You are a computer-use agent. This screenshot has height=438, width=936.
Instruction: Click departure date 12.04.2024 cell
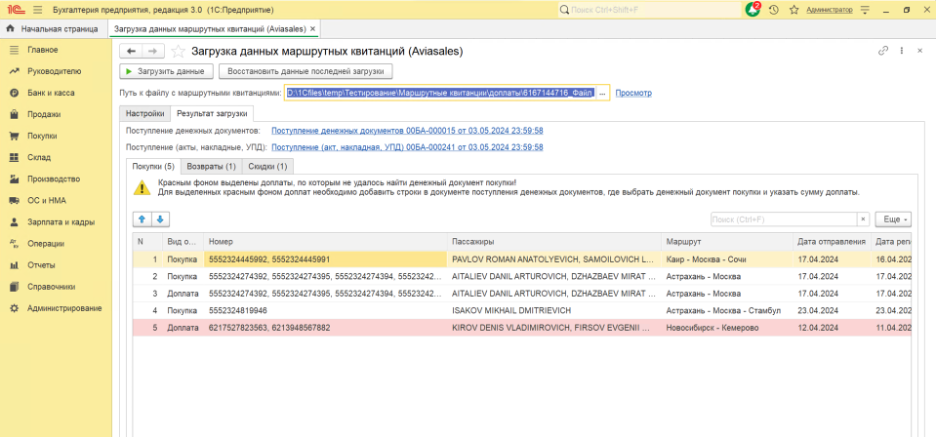pos(832,328)
